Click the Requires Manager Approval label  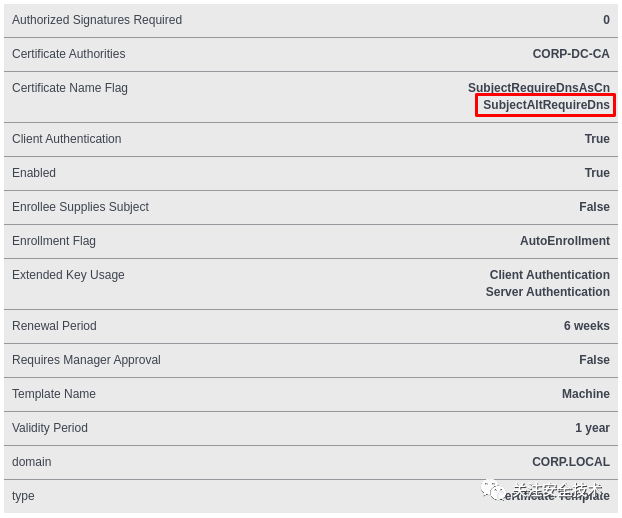coord(86,360)
